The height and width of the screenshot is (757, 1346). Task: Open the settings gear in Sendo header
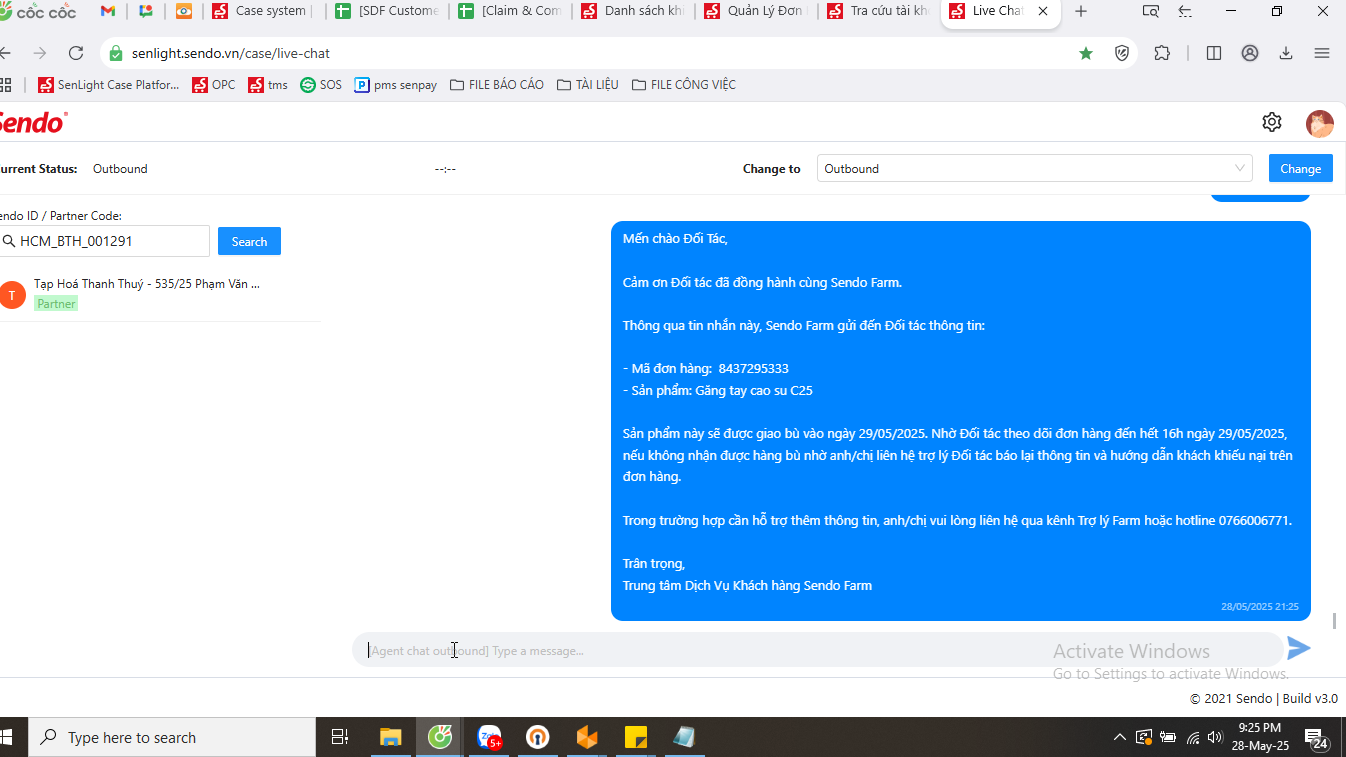click(x=1272, y=122)
